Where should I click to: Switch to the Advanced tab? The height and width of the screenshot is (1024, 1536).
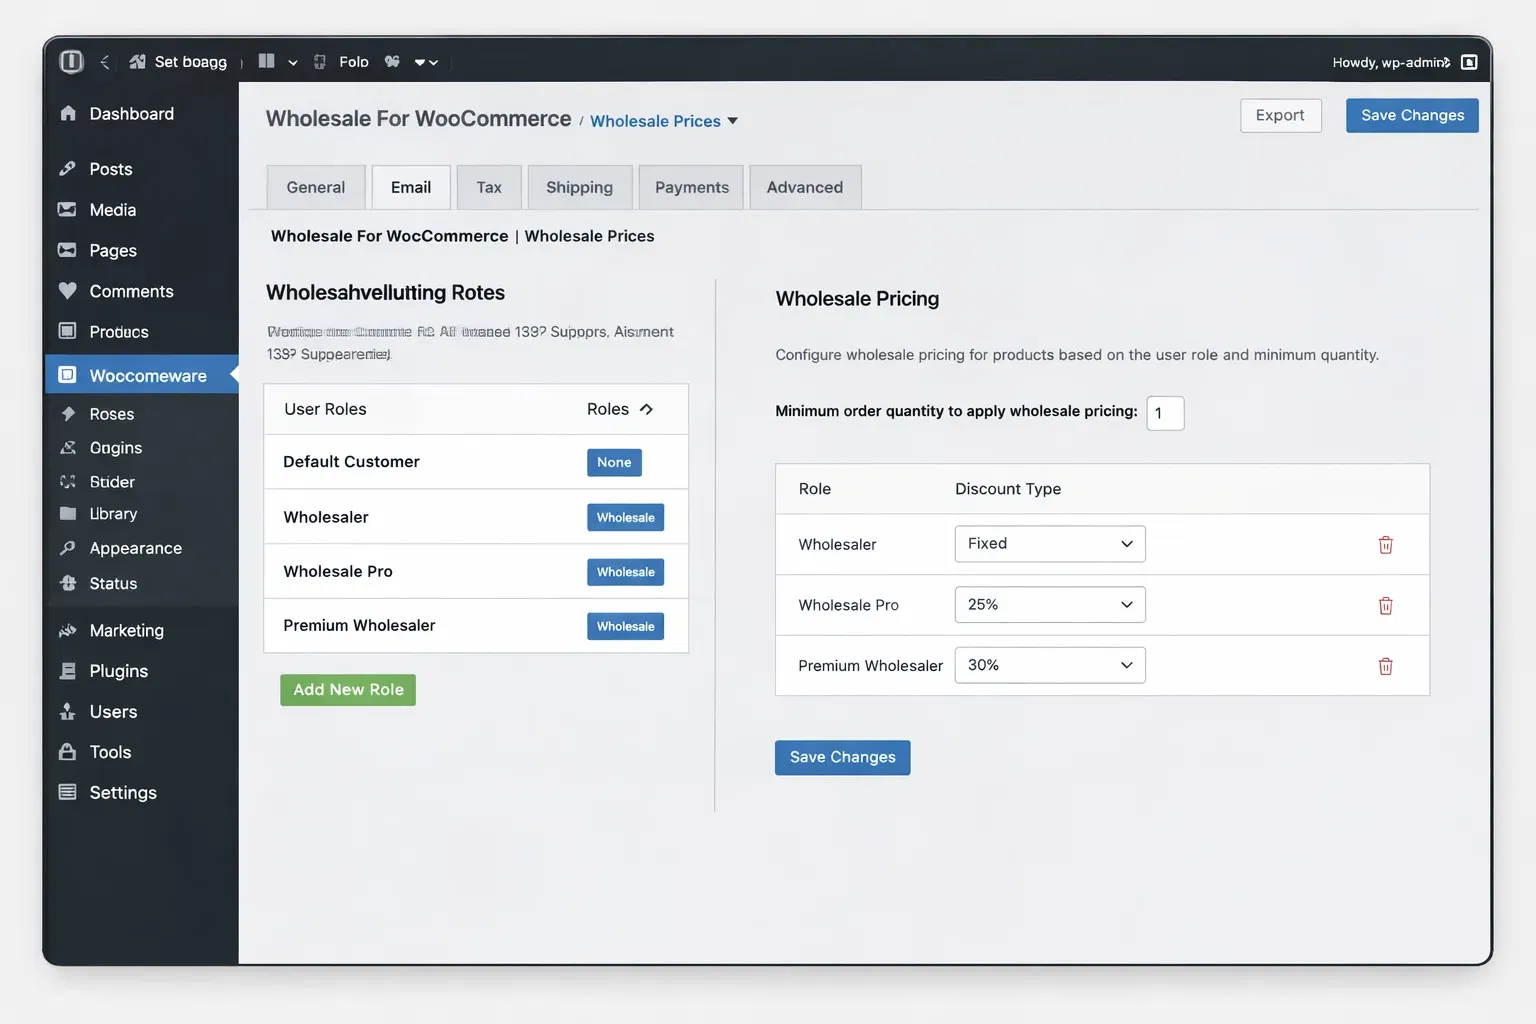[x=804, y=188]
